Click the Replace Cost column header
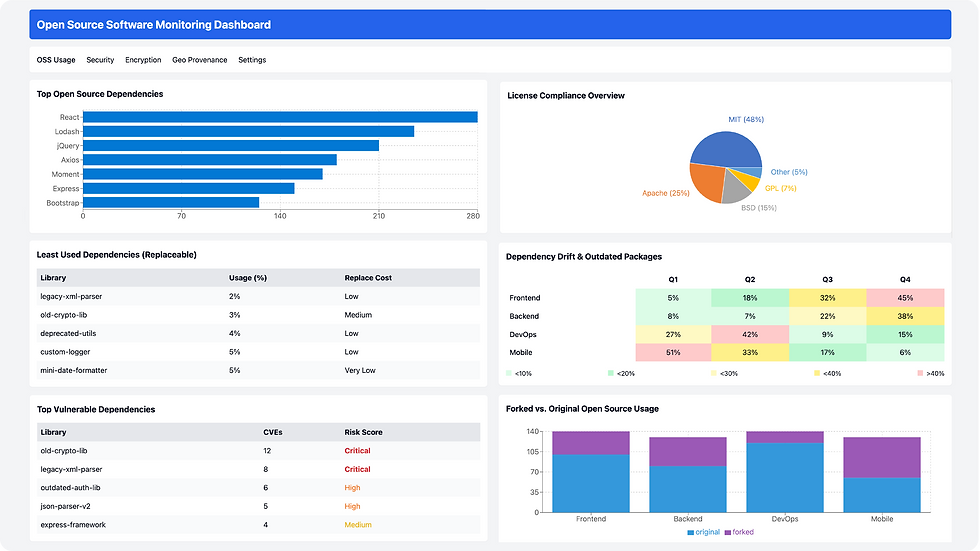The width and height of the screenshot is (980, 551). (368, 278)
